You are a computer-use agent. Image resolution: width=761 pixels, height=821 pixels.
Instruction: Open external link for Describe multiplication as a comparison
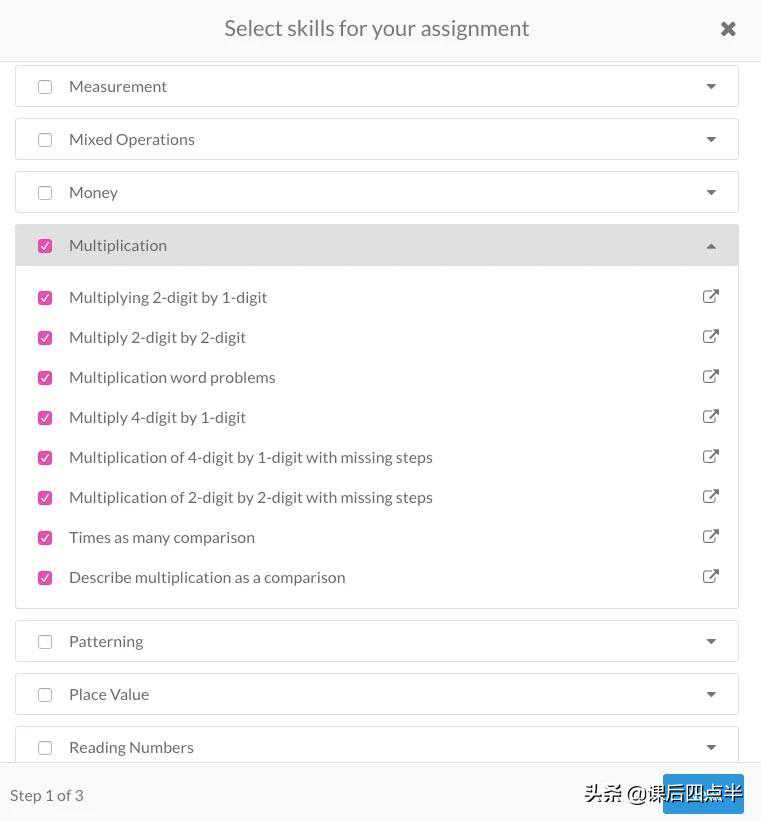pos(711,577)
